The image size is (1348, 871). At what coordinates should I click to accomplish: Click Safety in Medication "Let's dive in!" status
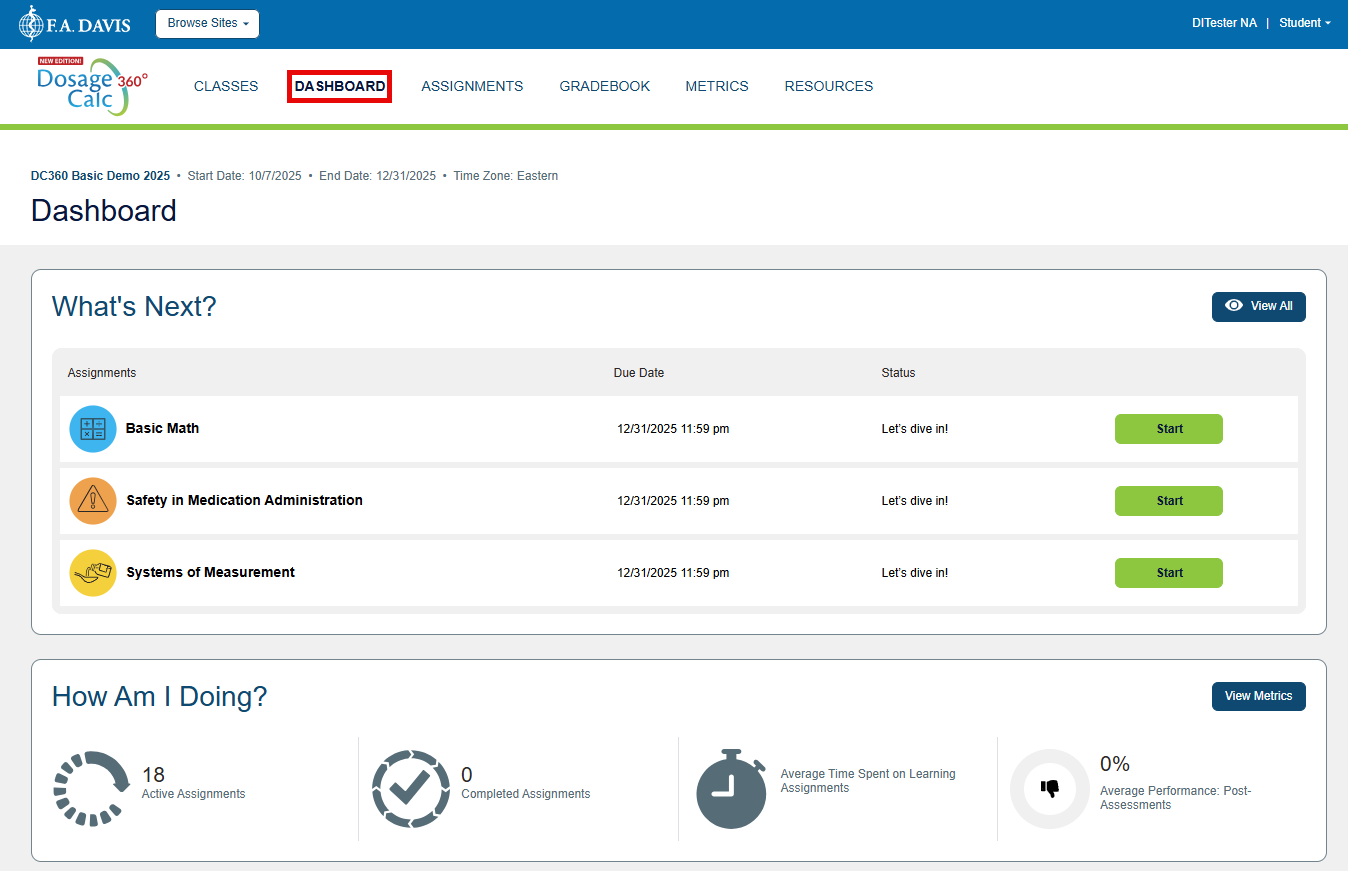915,501
